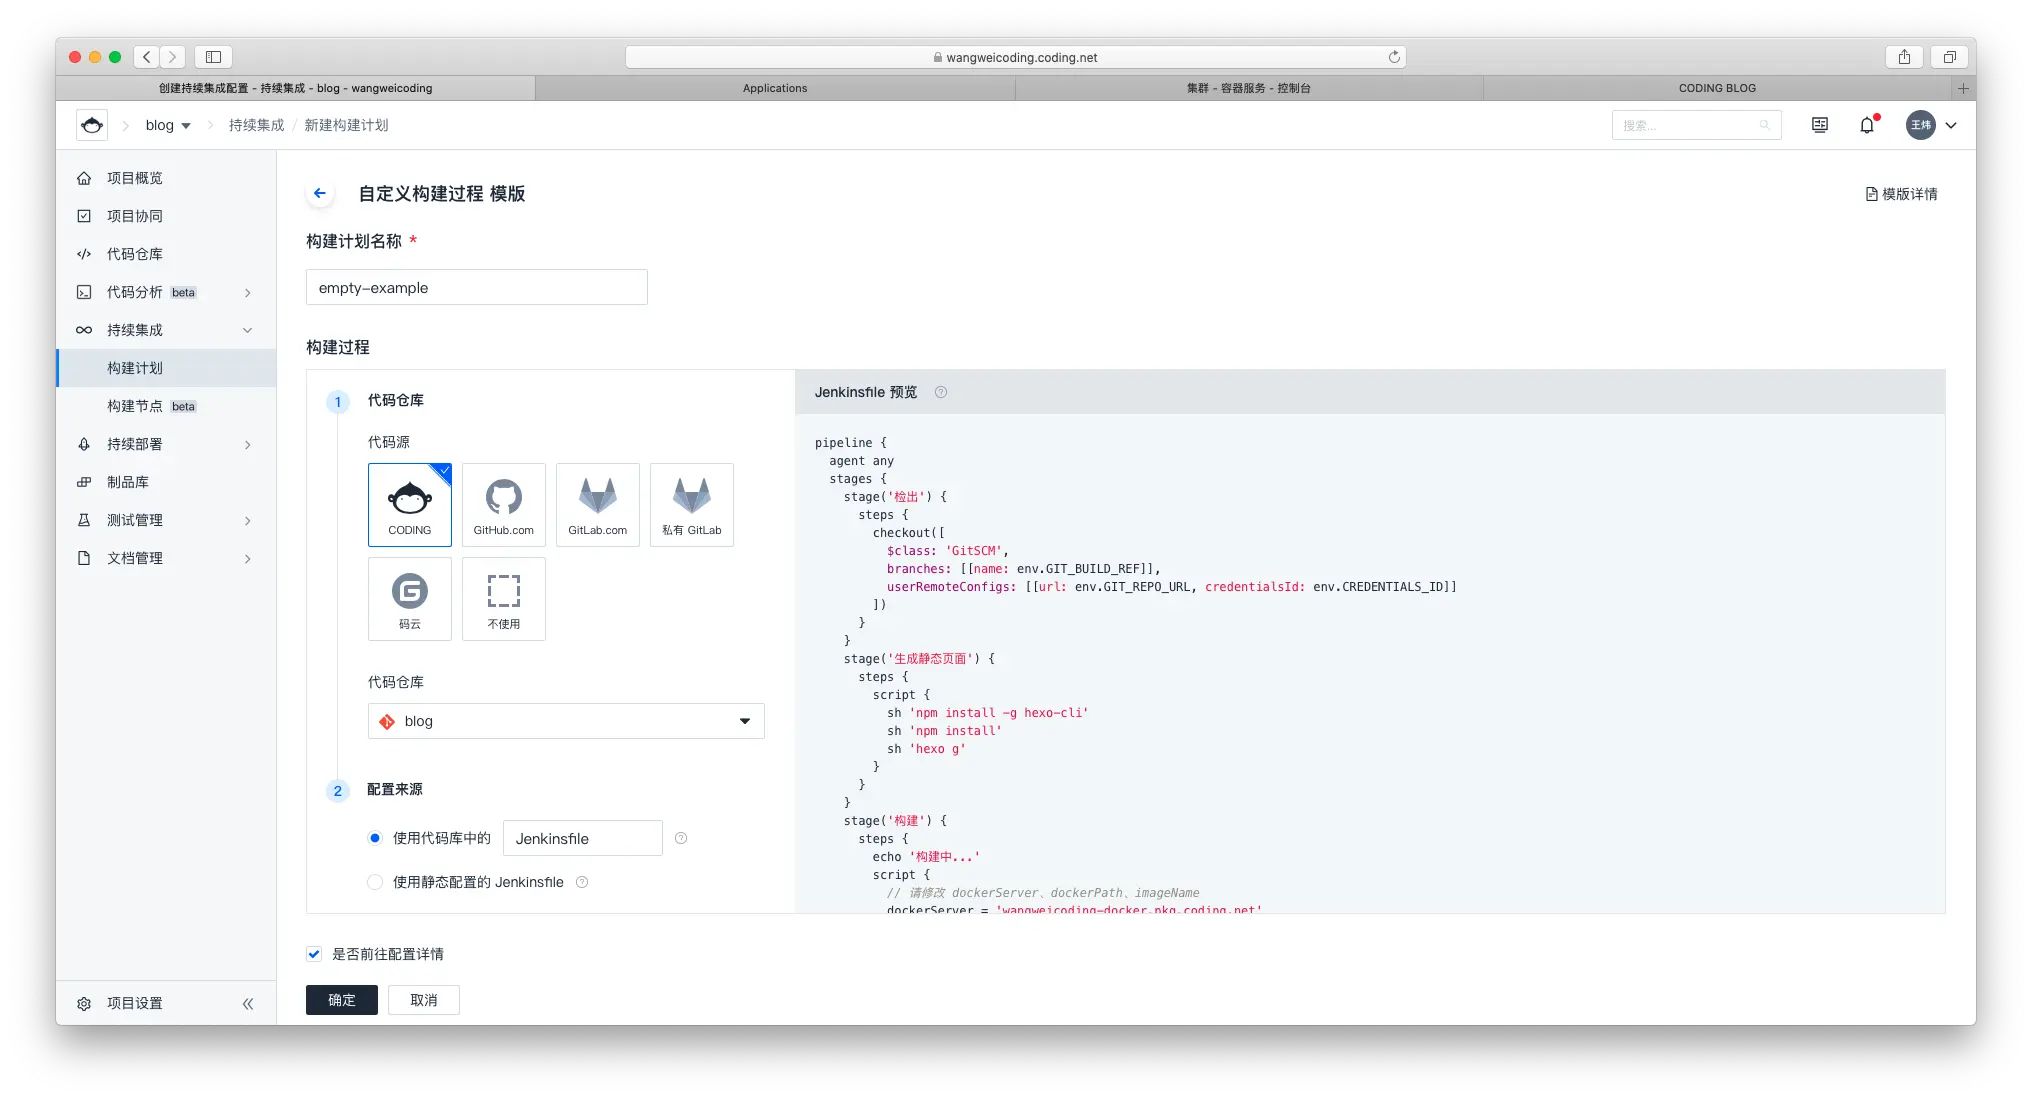Open the blog code repository dropdown
The height and width of the screenshot is (1099, 2032).
point(566,721)
